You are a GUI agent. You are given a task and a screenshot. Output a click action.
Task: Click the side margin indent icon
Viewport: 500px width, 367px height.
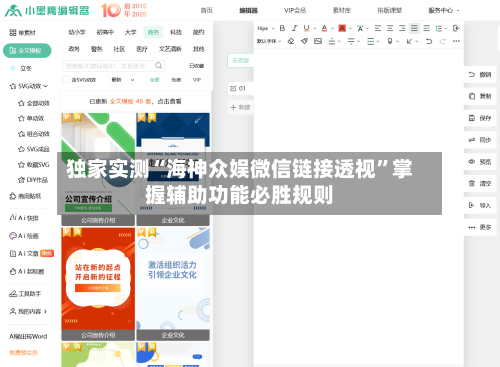pos(370,41)
